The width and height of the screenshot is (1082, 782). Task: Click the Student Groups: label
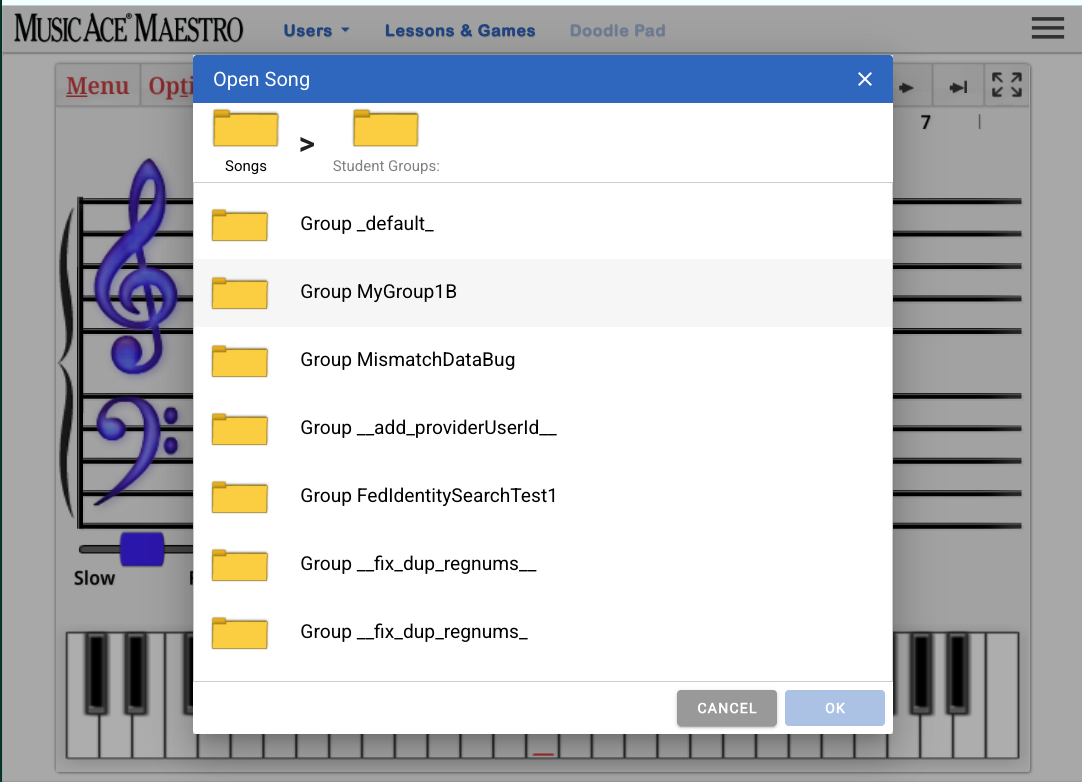point(386,166)
